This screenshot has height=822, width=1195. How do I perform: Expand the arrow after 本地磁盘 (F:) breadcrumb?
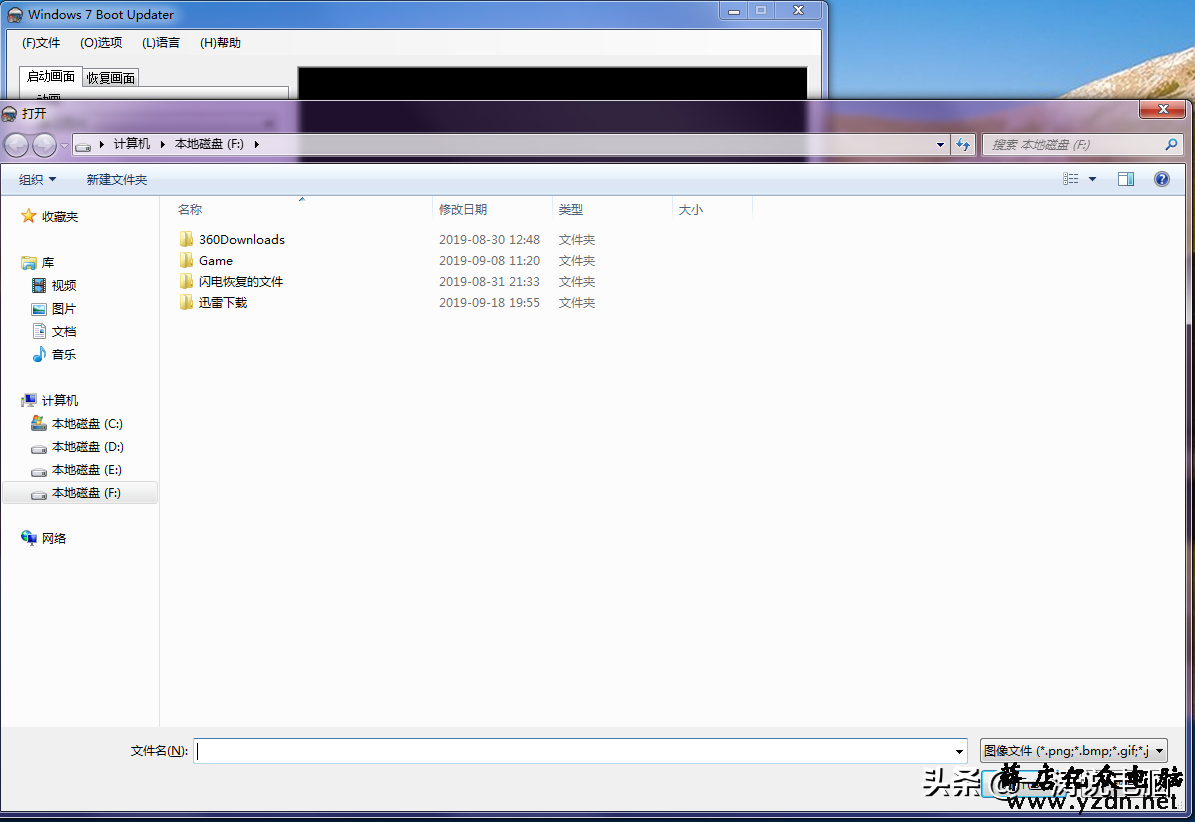tap(256, 144)
